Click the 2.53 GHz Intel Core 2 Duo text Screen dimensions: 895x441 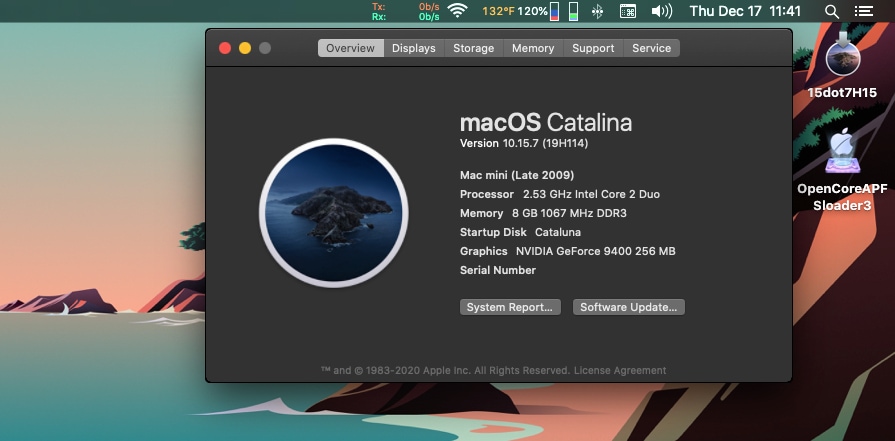pyautogui.click(x=591, y=194)
